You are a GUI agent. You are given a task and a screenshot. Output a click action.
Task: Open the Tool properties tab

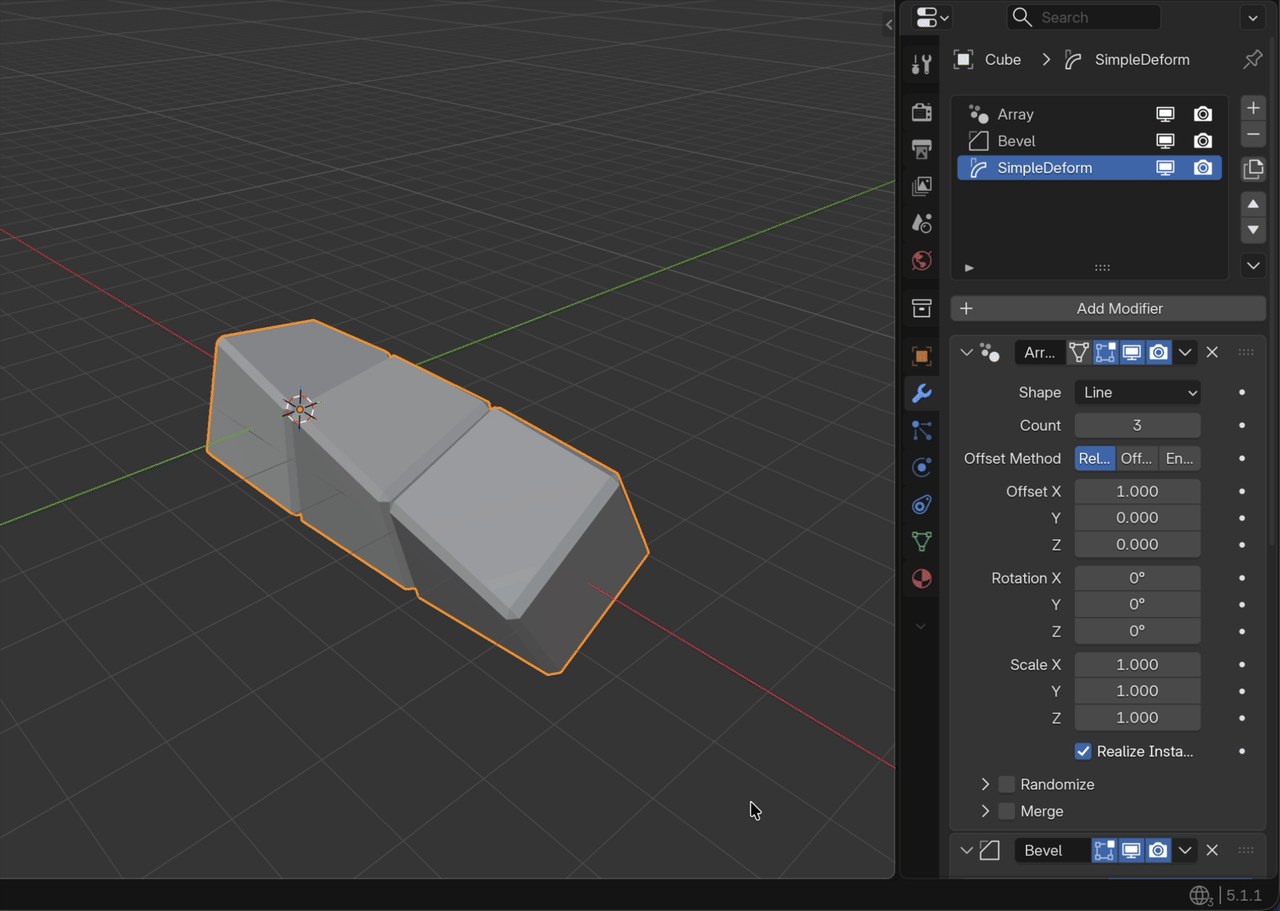click(x=921, y=65)
